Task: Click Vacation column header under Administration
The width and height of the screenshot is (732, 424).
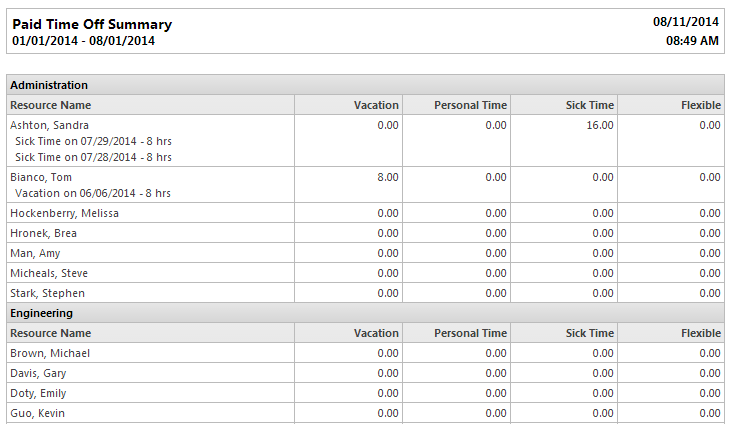Action: pyautogui.click(x=376, y=105)
